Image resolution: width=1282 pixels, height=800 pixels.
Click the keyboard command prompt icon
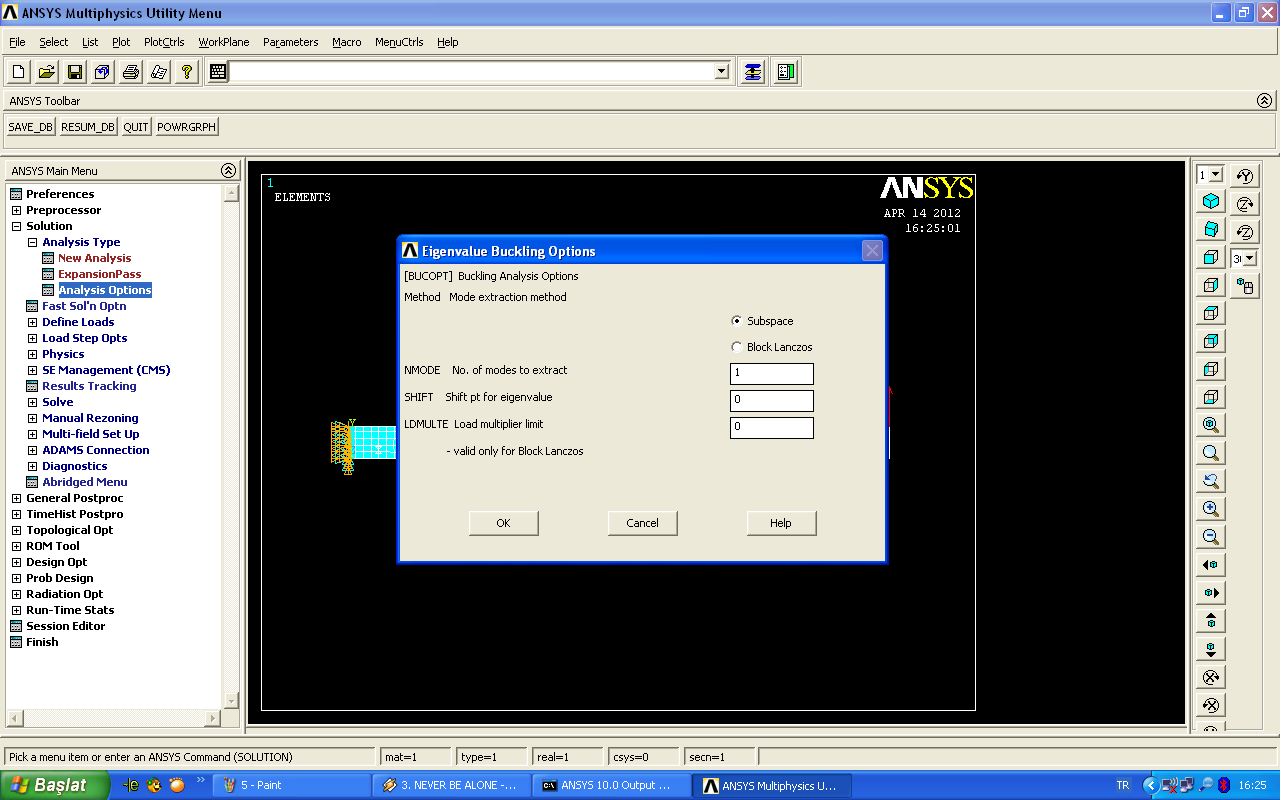coord(218,72)
